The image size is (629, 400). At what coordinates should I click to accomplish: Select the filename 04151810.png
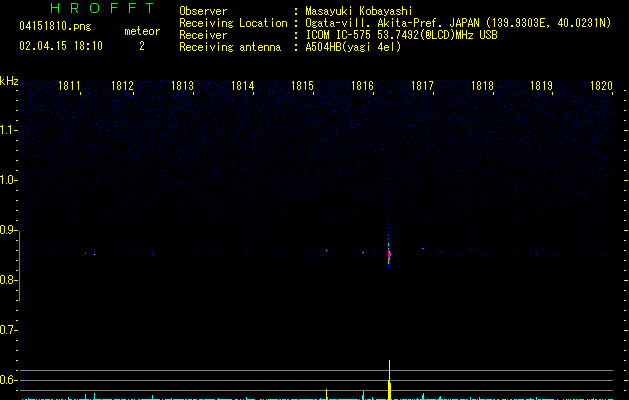(55, 27)
